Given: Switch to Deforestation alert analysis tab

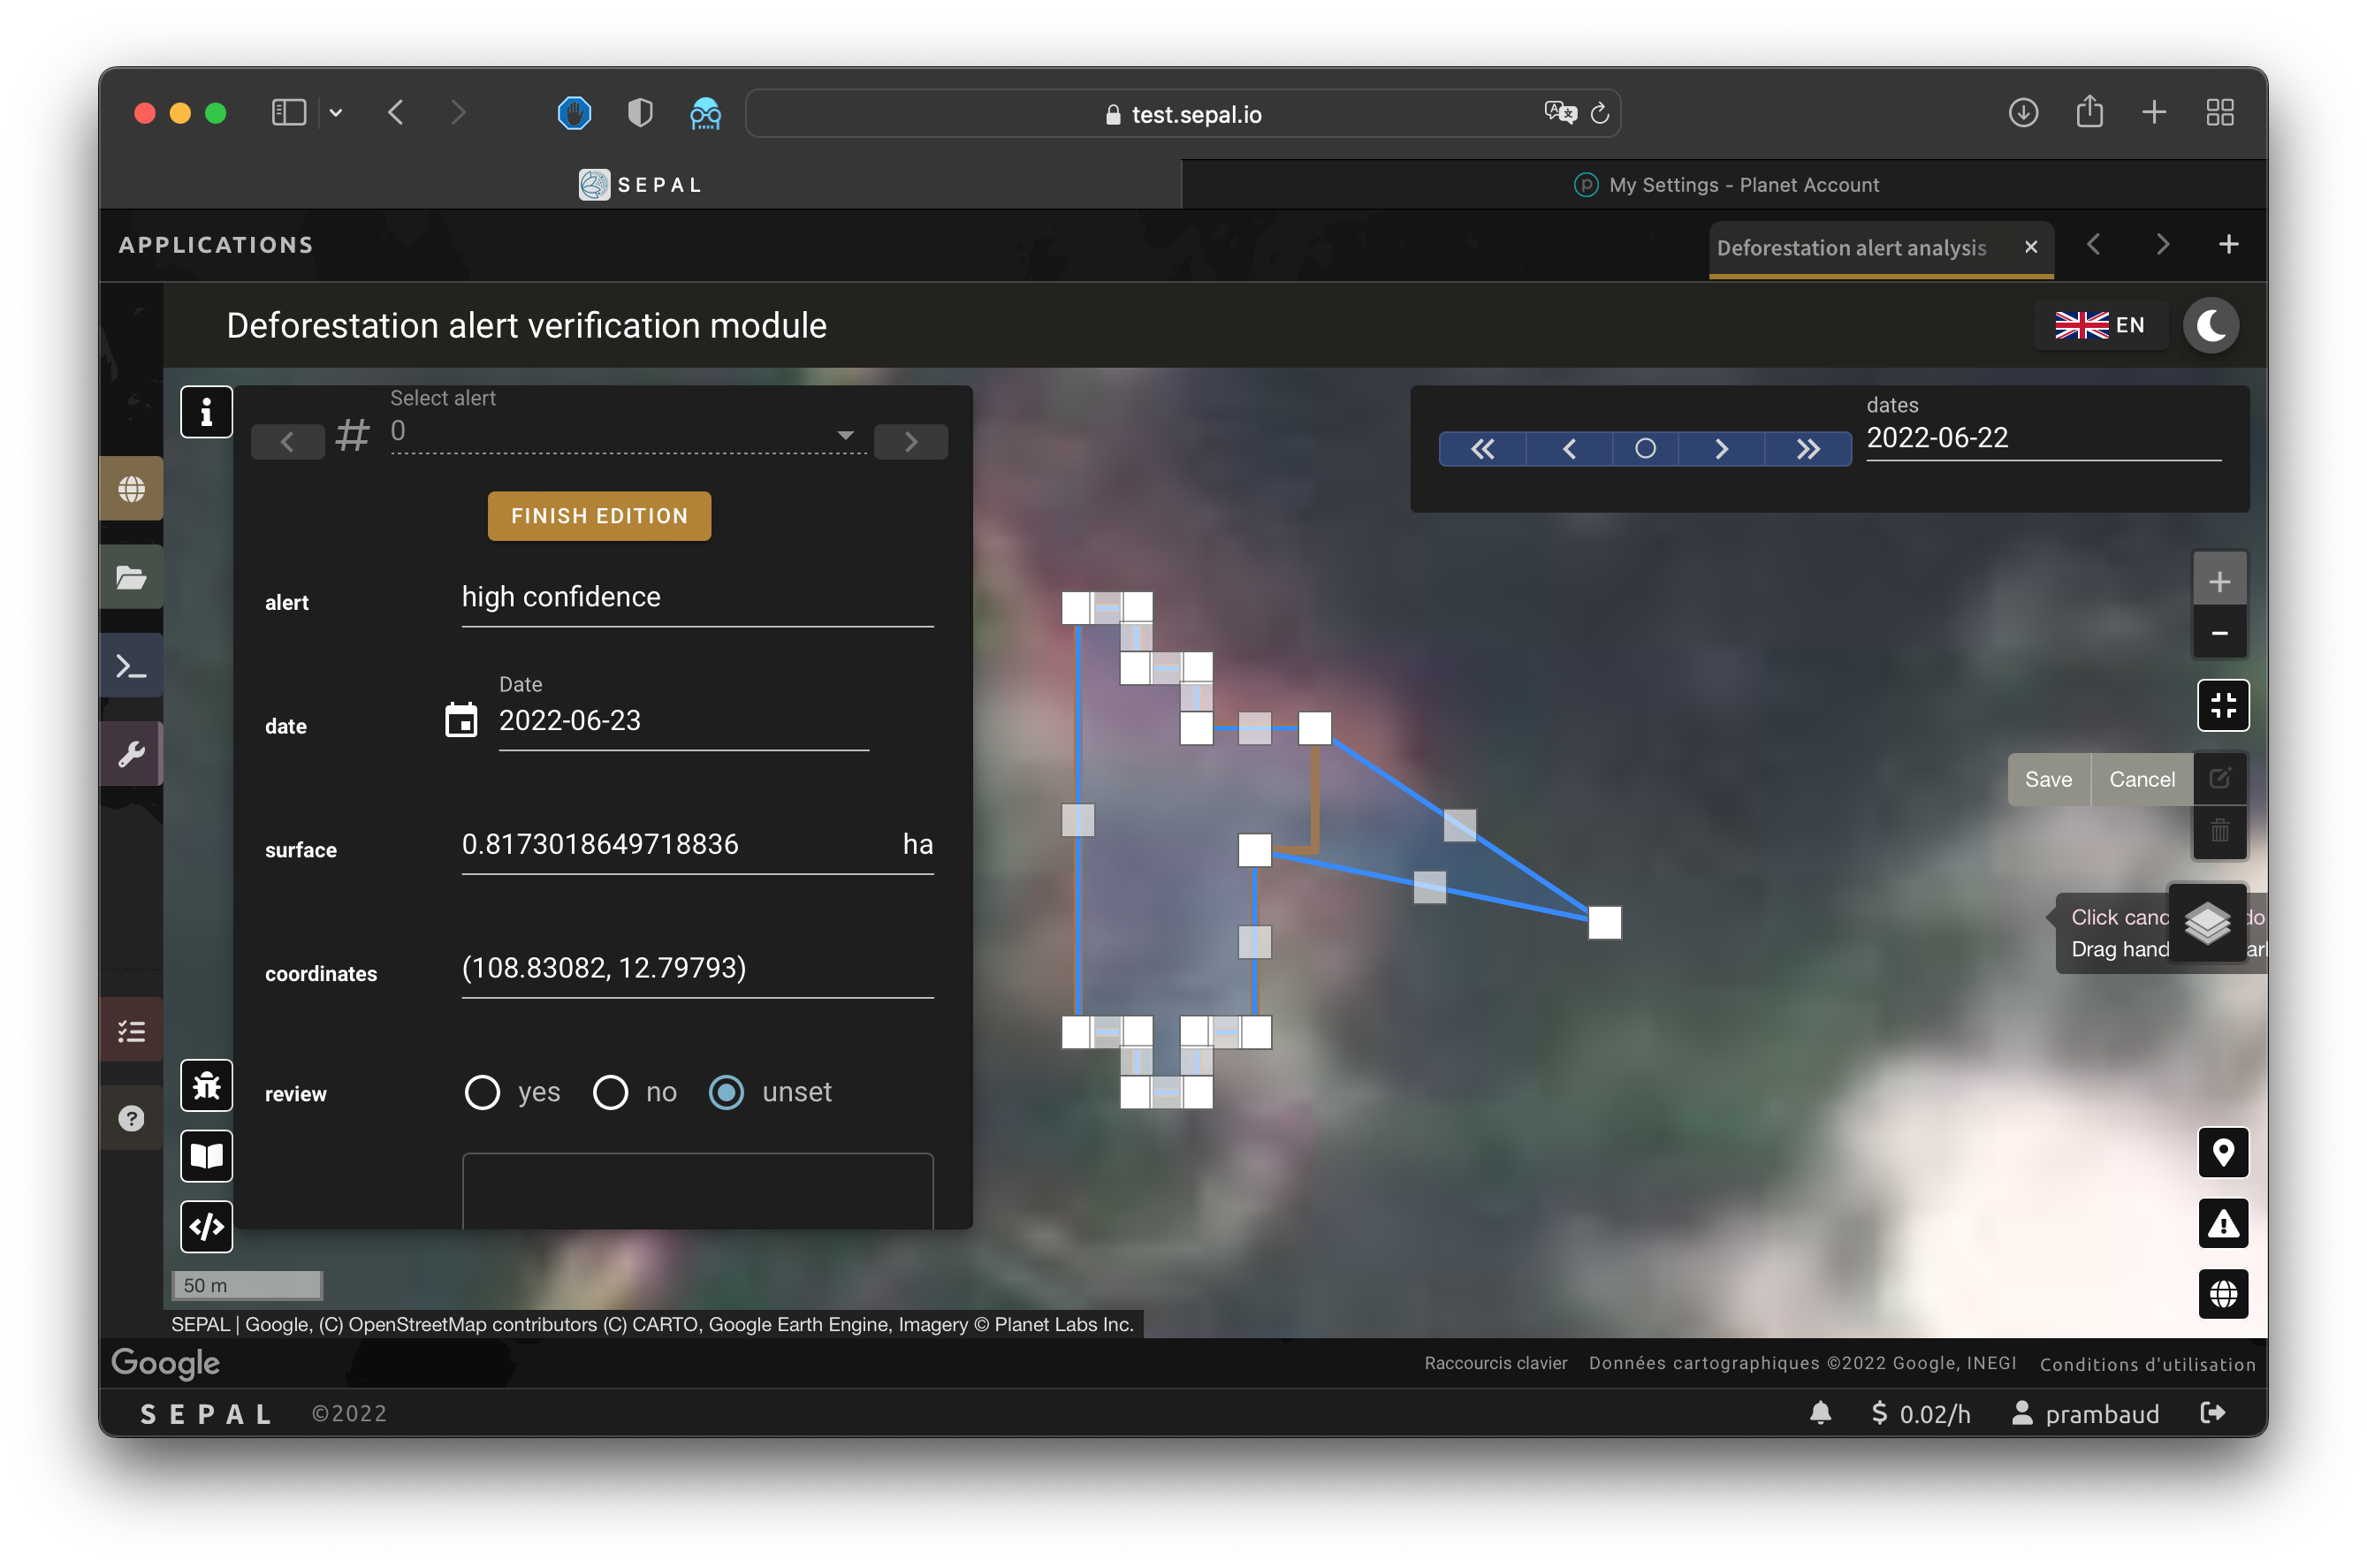Looking at the screenshot, I should click(x=1851, y=248).
